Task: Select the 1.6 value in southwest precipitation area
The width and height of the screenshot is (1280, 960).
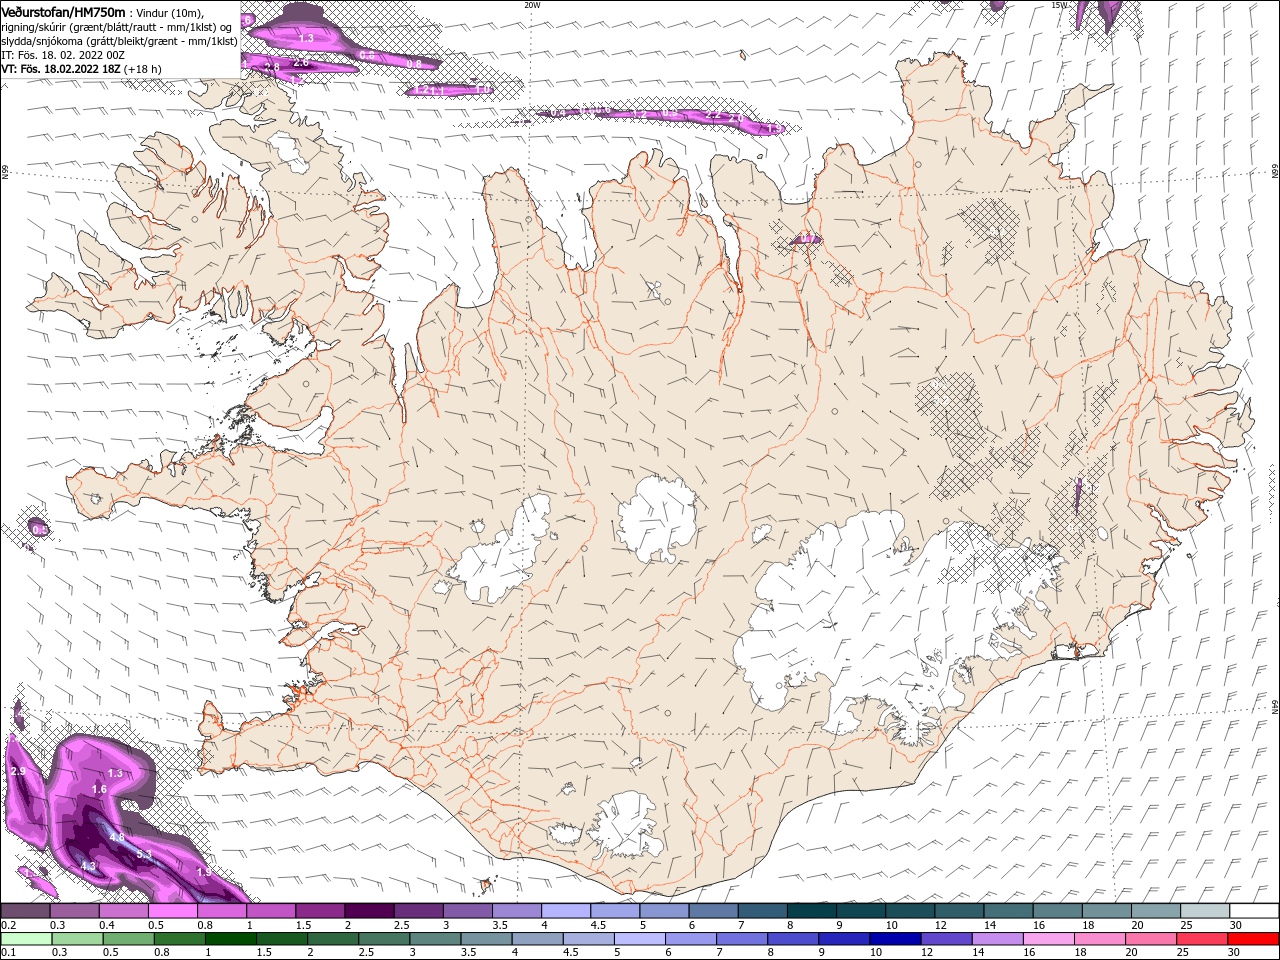Action: click(x=99, y=789)
